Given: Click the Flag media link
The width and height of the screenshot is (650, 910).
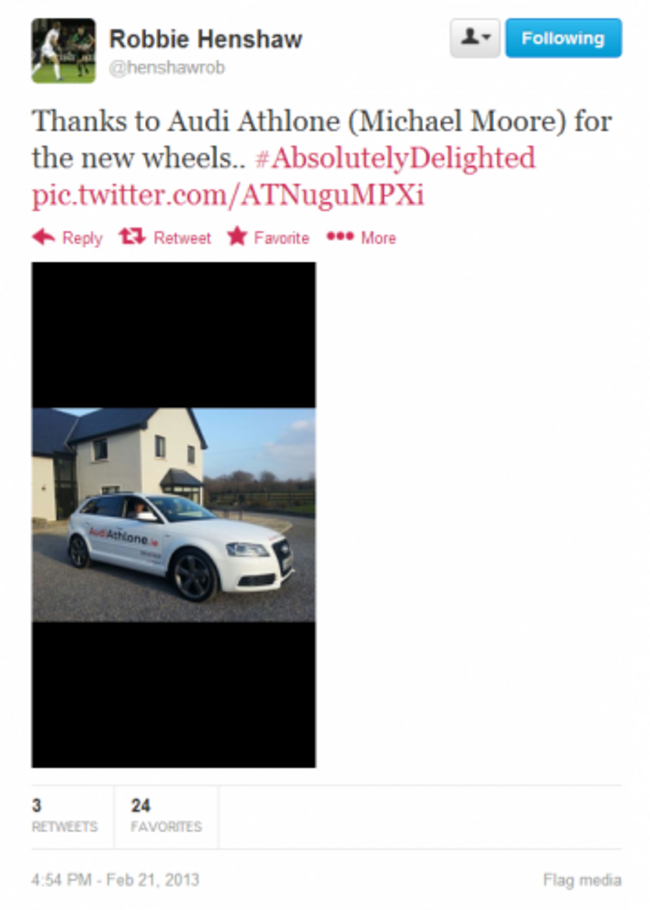Looking at the screenshot, I should pos(582,880).
